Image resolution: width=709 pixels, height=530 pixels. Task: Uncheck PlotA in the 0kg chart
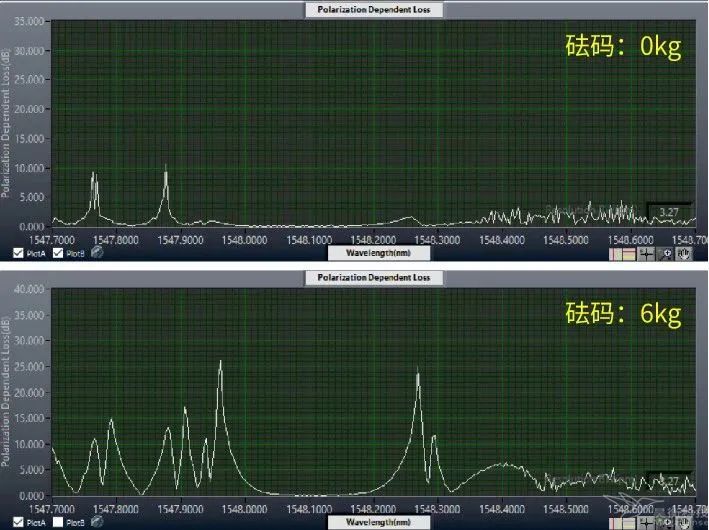(20, 253)
